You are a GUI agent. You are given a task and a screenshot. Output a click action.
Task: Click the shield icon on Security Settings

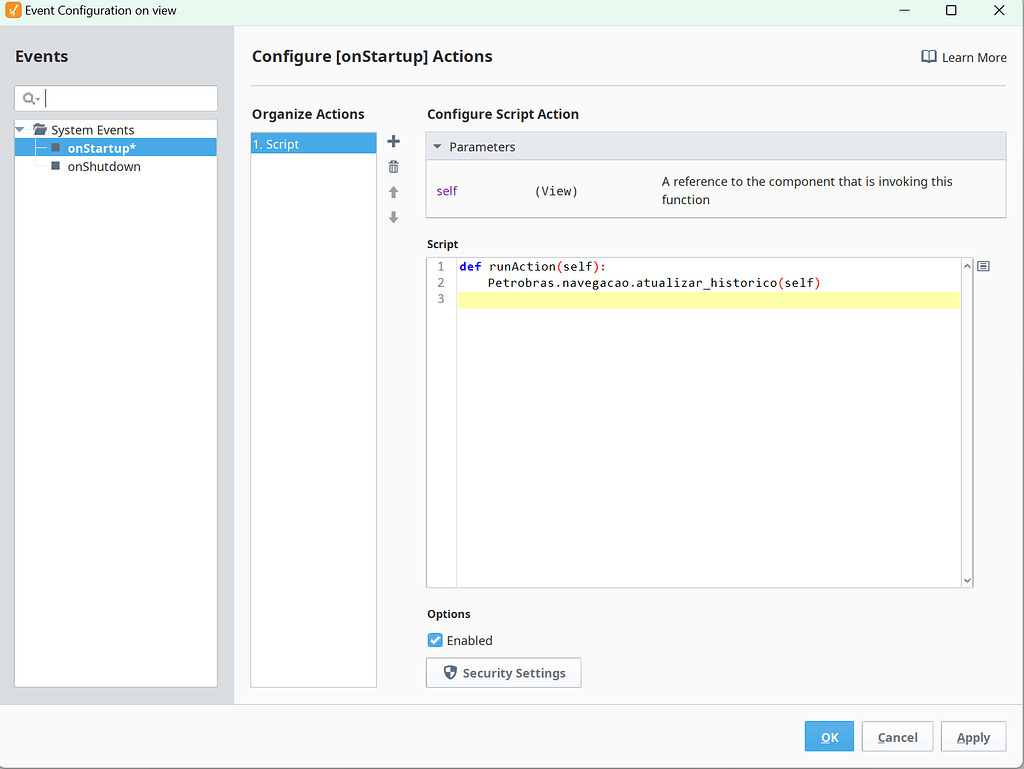(x=449, y=672)
